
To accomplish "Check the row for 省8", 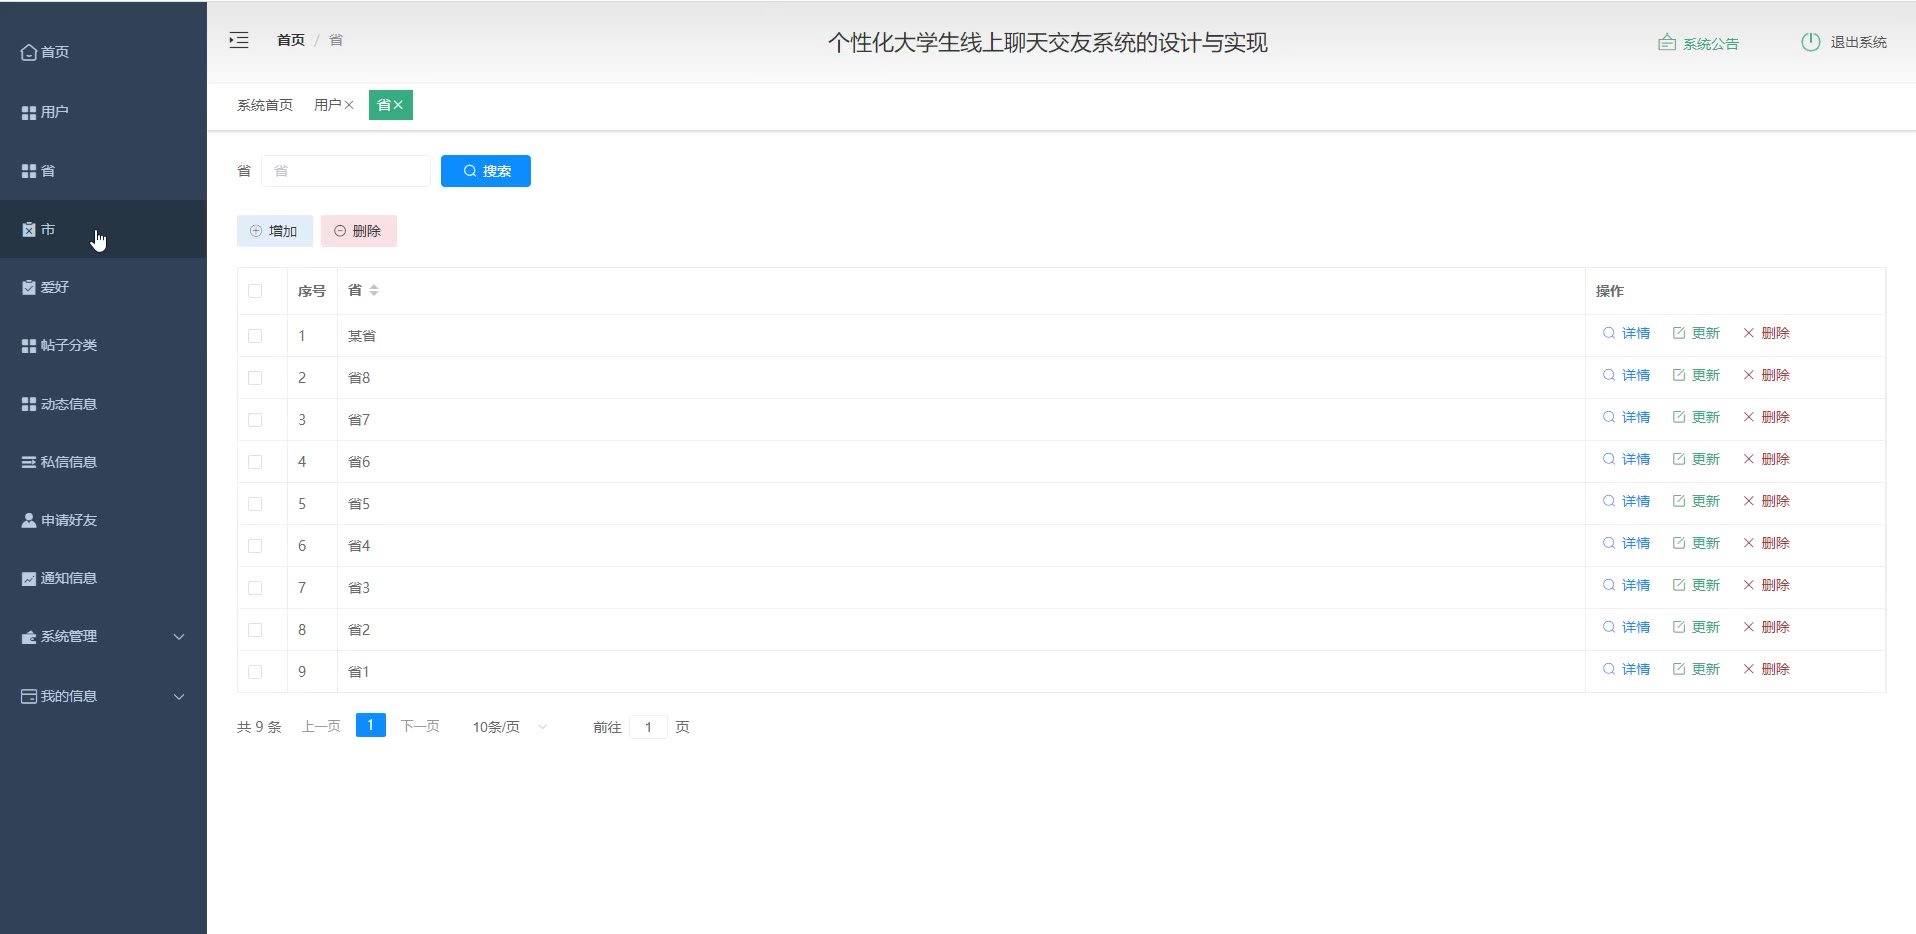I will click(255, 378).
